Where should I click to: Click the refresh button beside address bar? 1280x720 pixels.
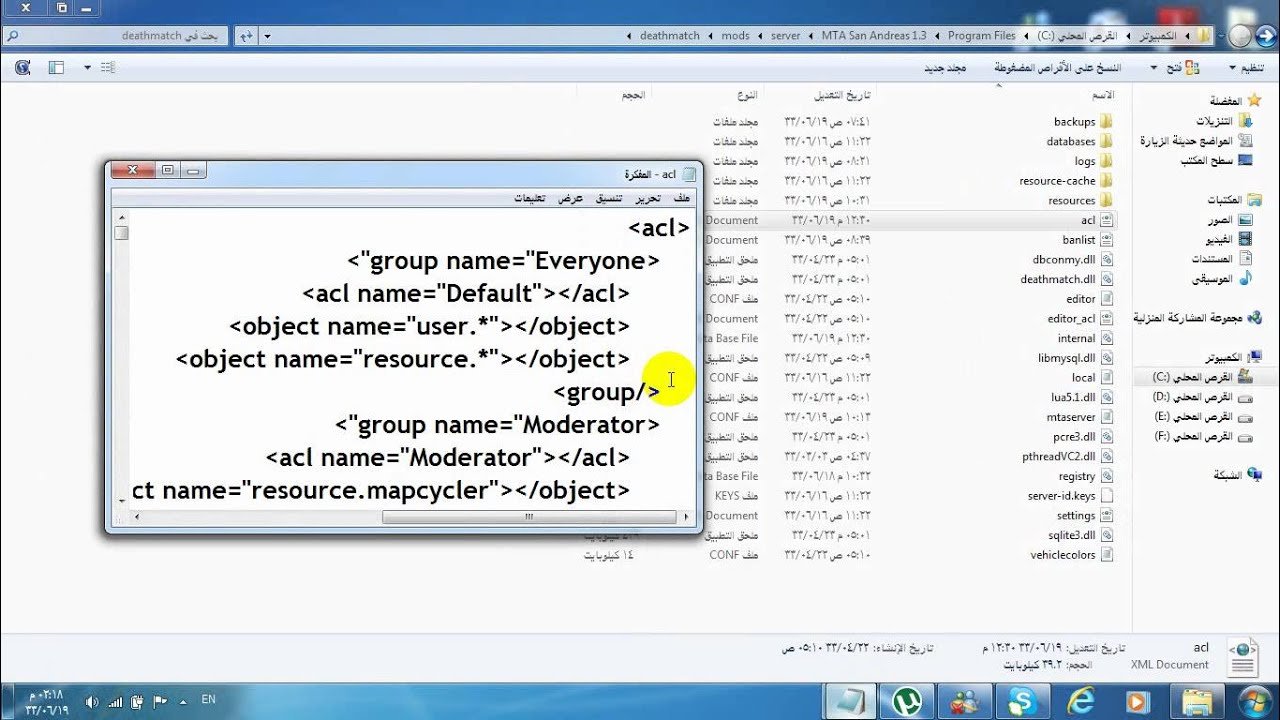tap(246, 36)
